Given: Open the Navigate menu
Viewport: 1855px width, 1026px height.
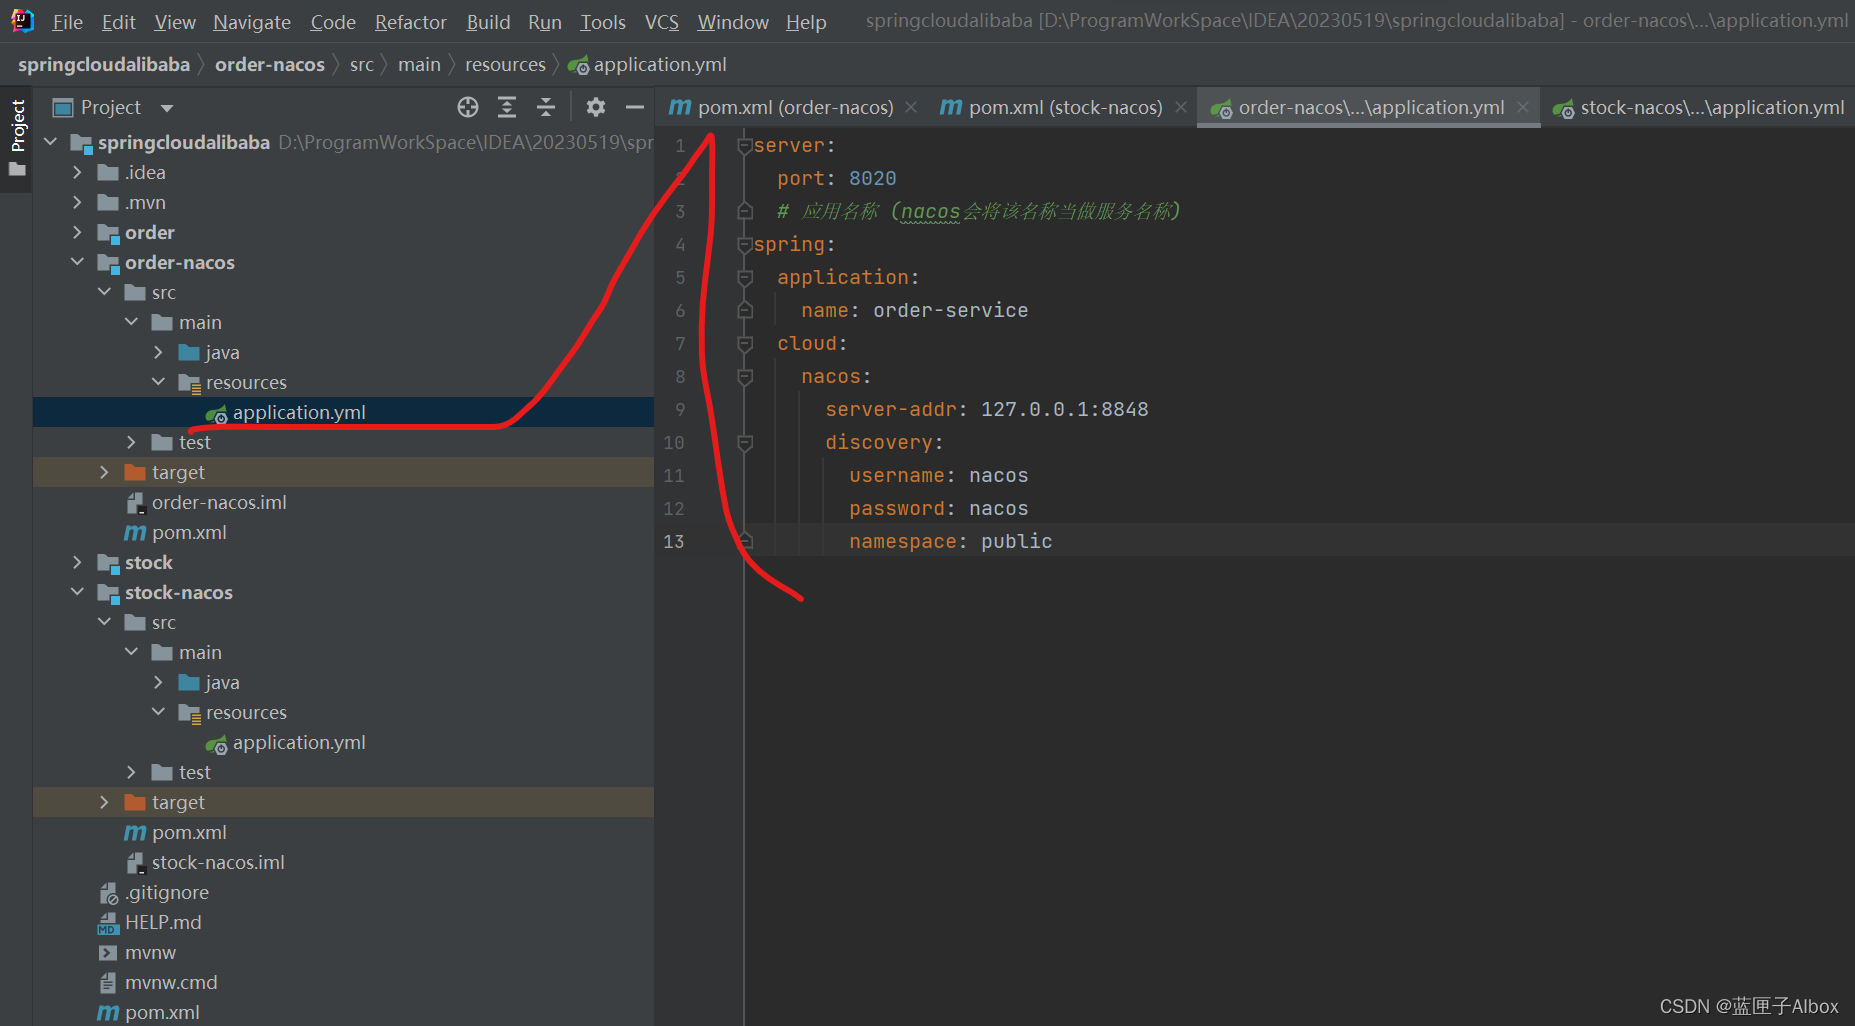Looking at the screenshot, I should (x=252, y=22).
